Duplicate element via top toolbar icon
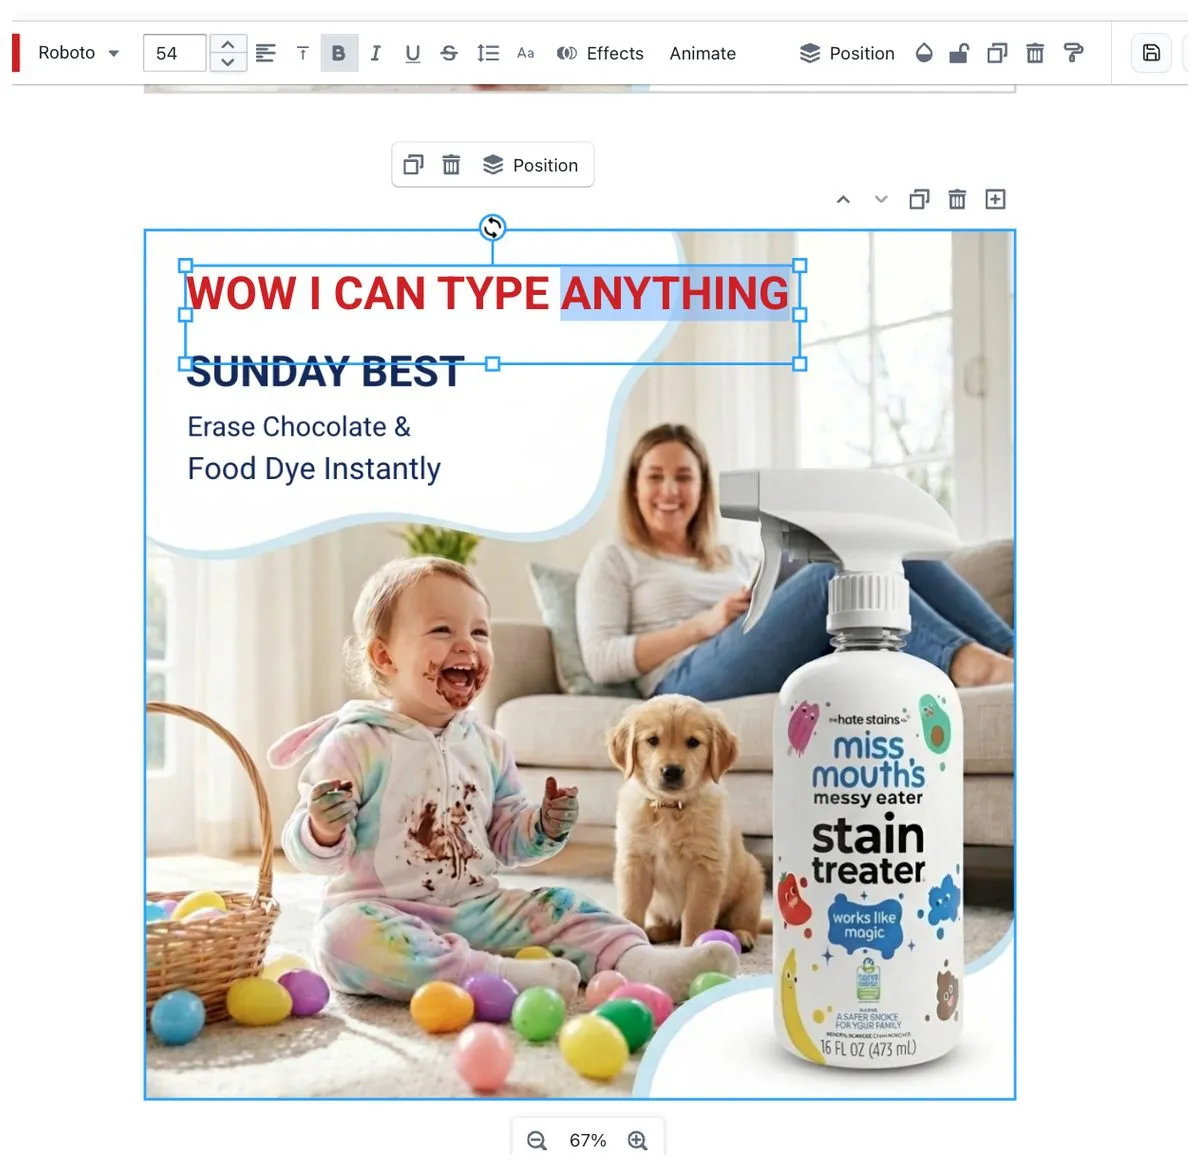The image size is (1200, 1167). pyautogui.click(x=997, y=53)
